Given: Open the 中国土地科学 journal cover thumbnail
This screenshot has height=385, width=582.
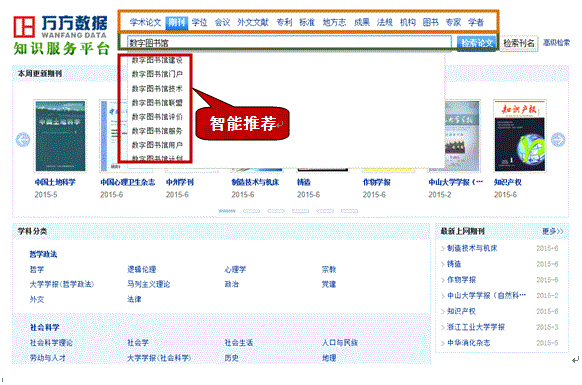Looking at the screenshot, I should [x=60, y=136].
